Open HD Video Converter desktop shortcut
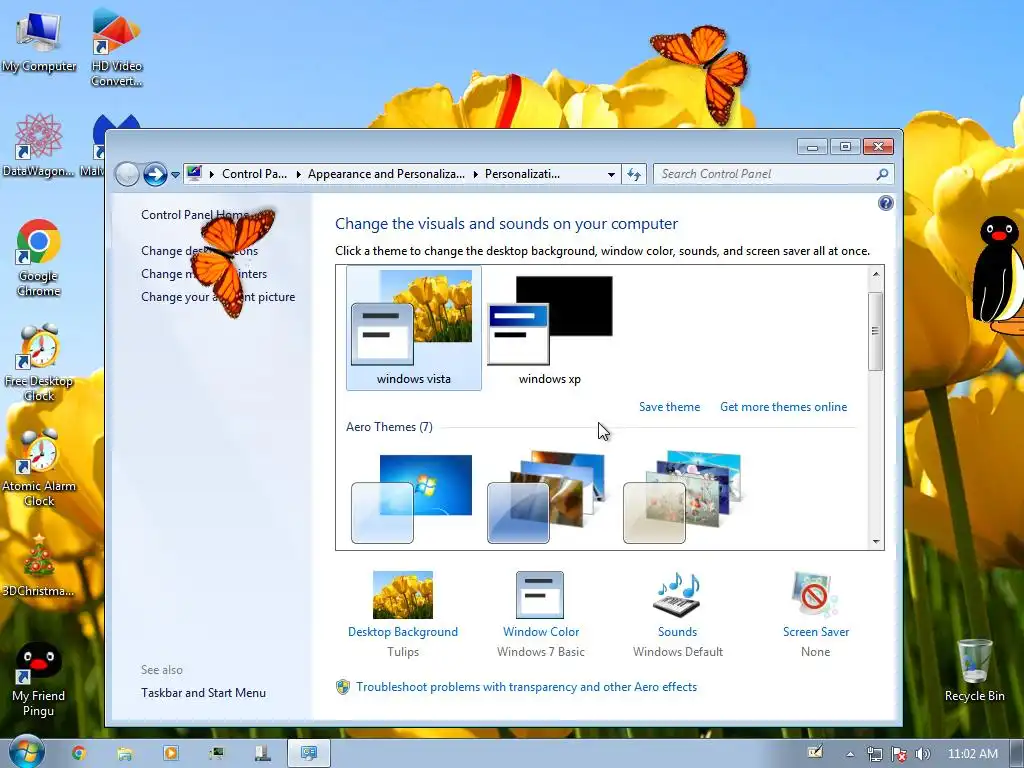 pos(116,47)
